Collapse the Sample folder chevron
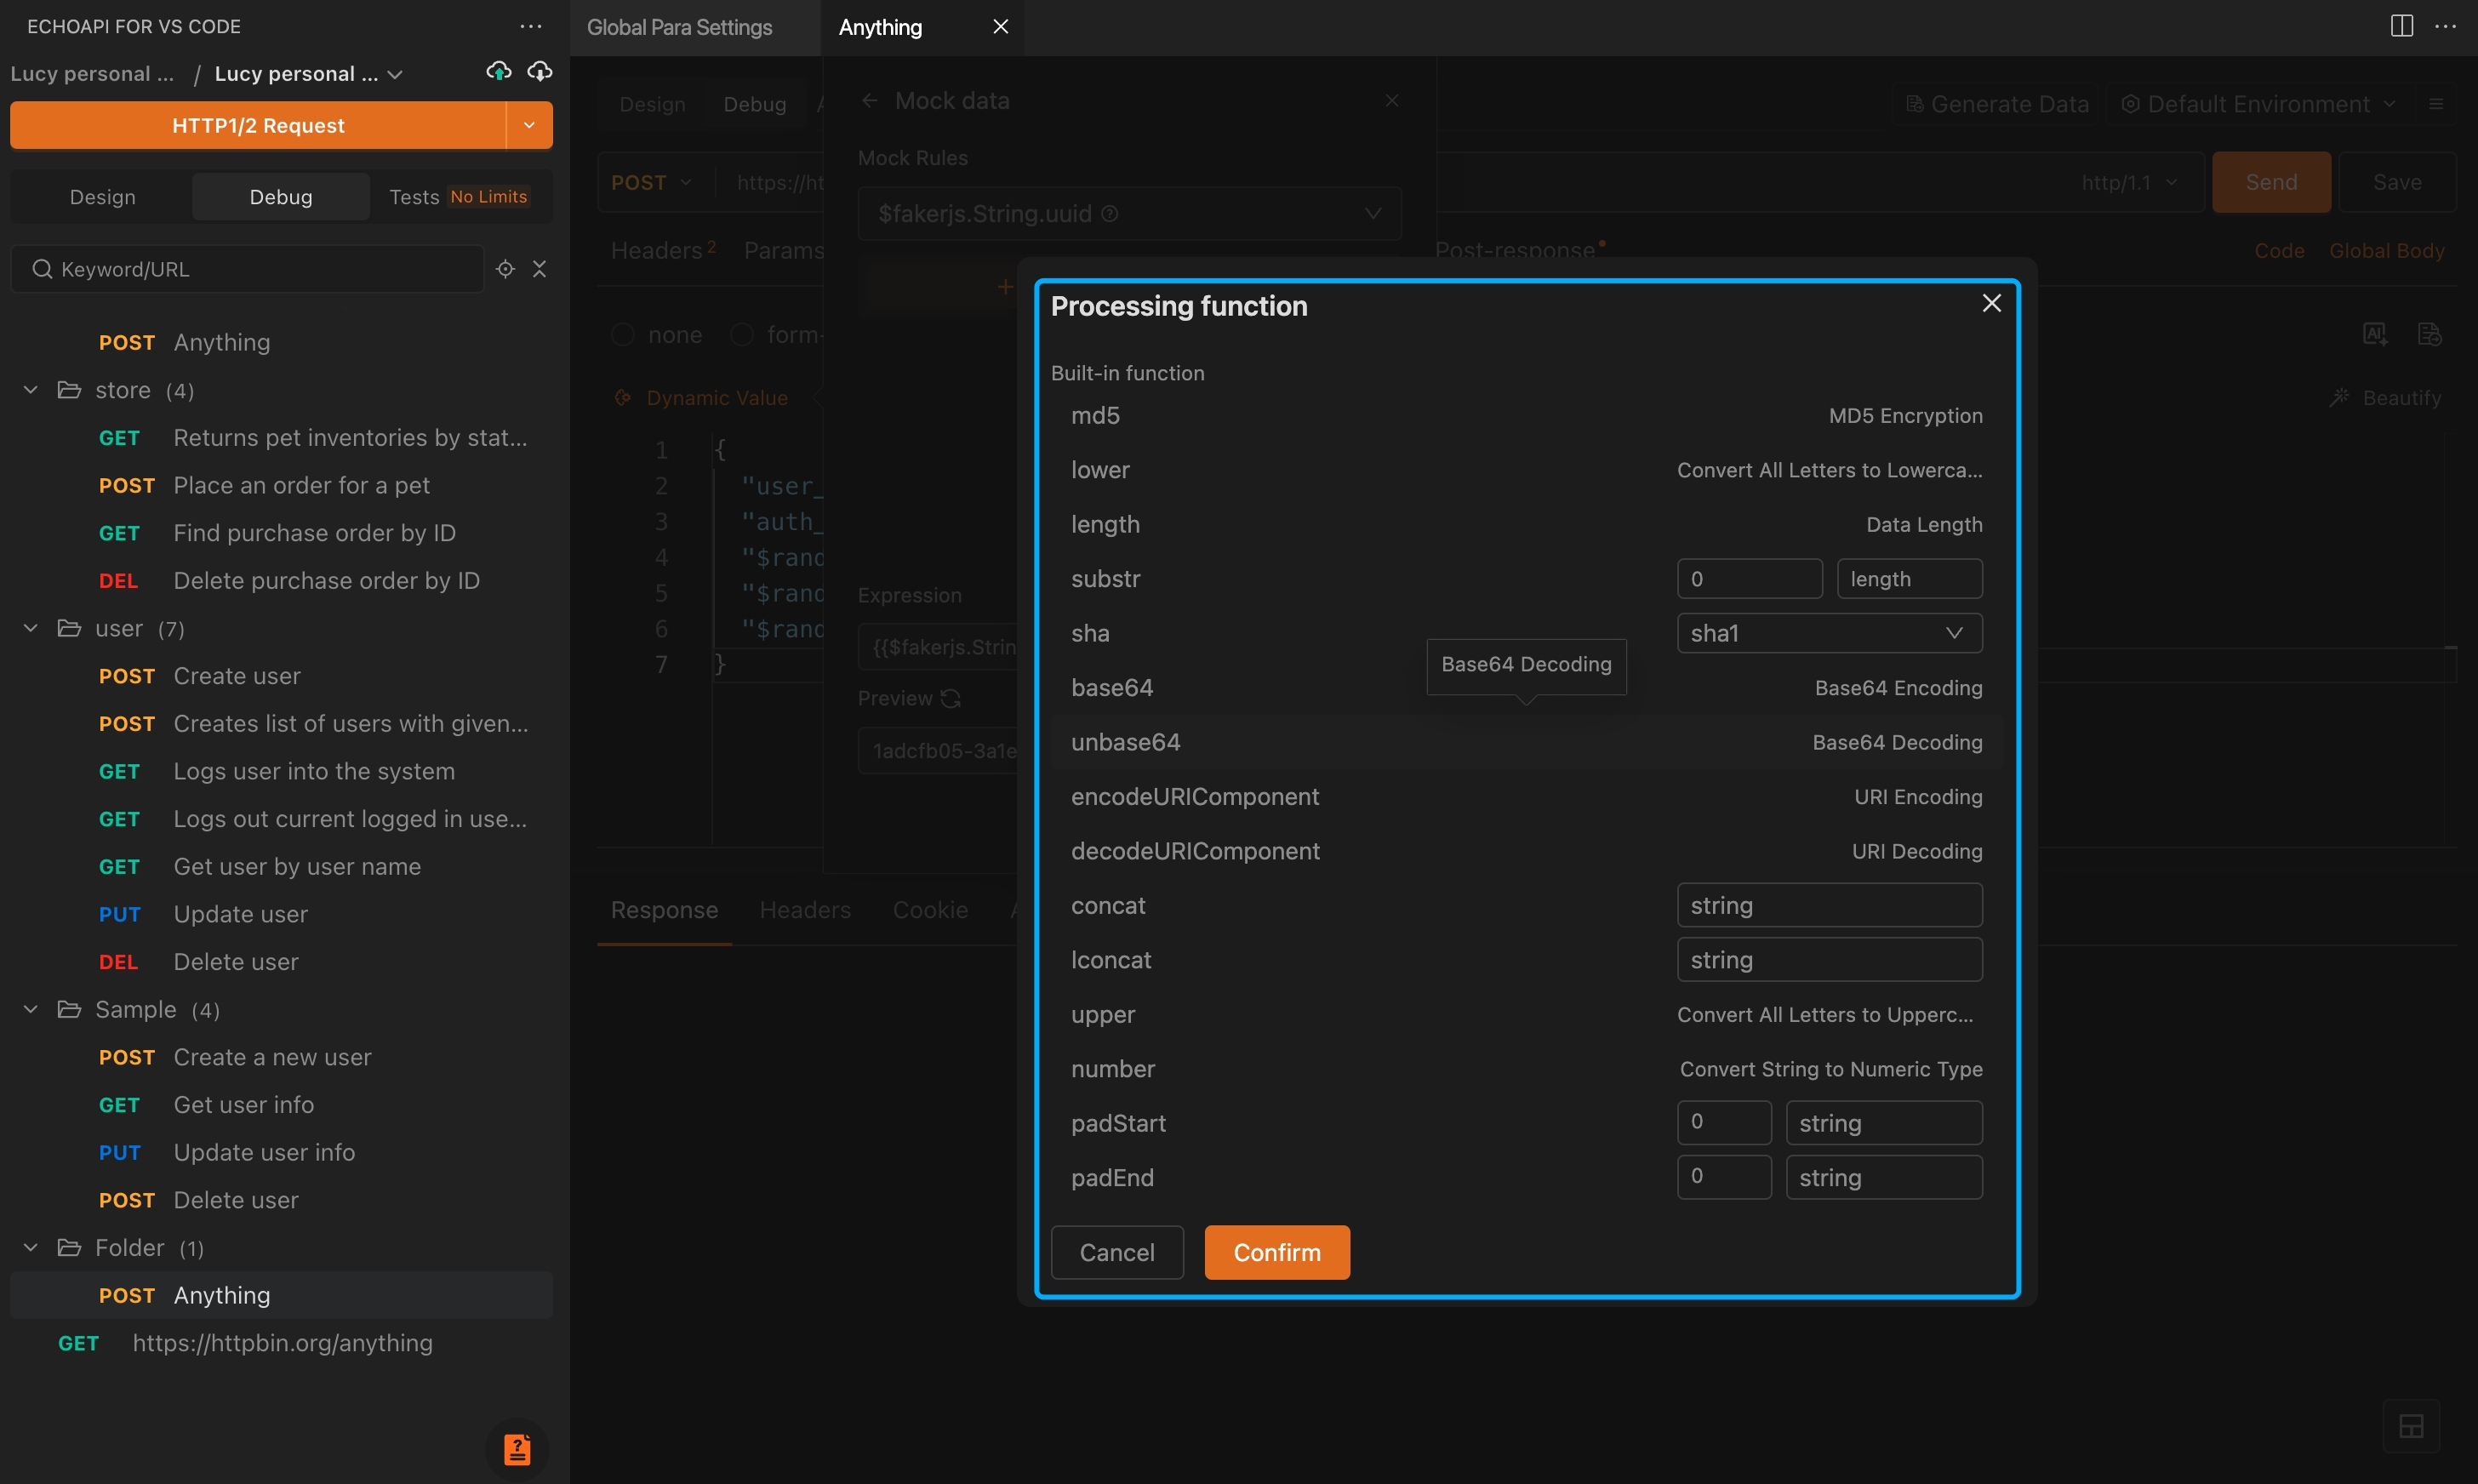The image size is (2478, 1484). coord(31,1010)
